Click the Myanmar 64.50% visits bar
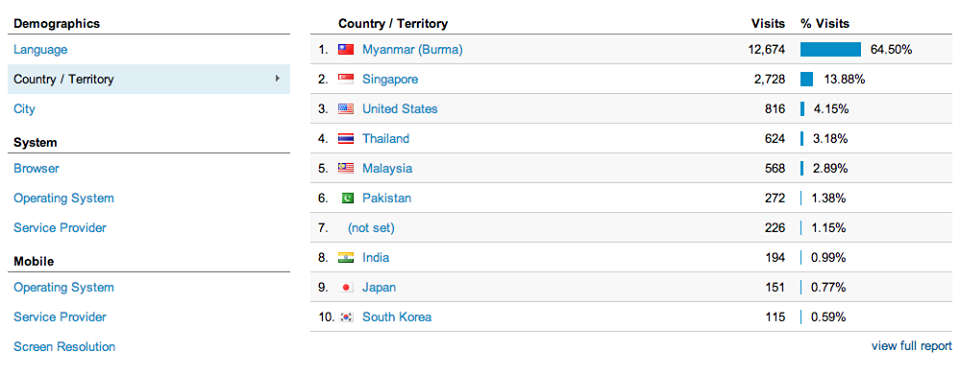Screen dimensions: 960x374 tap(830, 50)
